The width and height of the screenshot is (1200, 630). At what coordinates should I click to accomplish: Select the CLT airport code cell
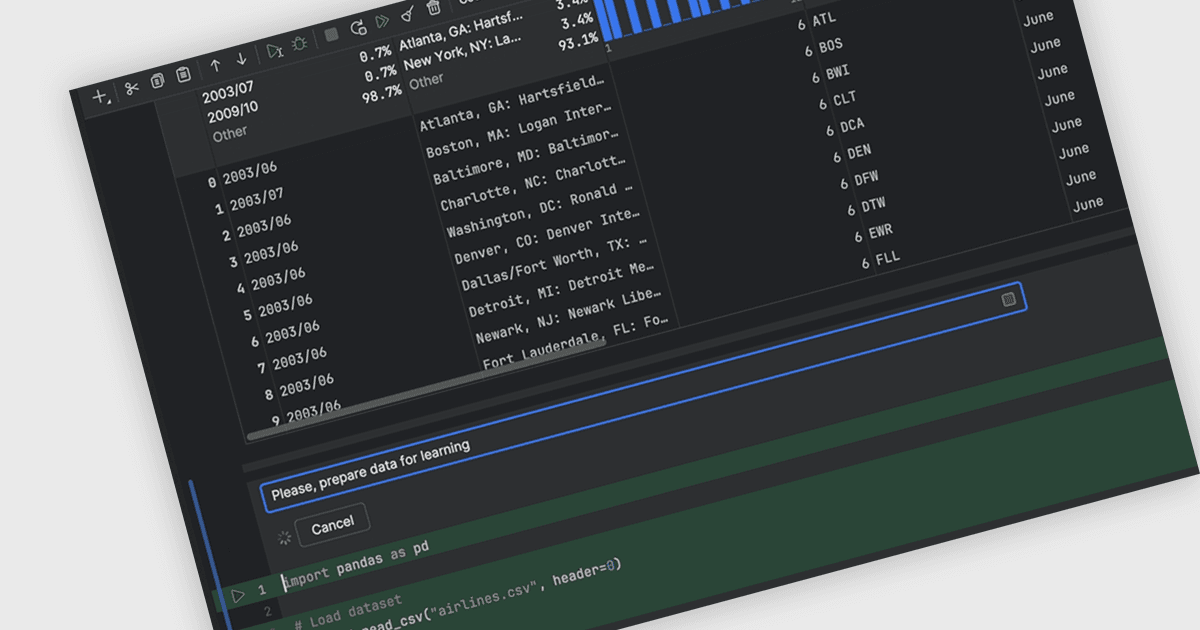(x=845, y=99)
